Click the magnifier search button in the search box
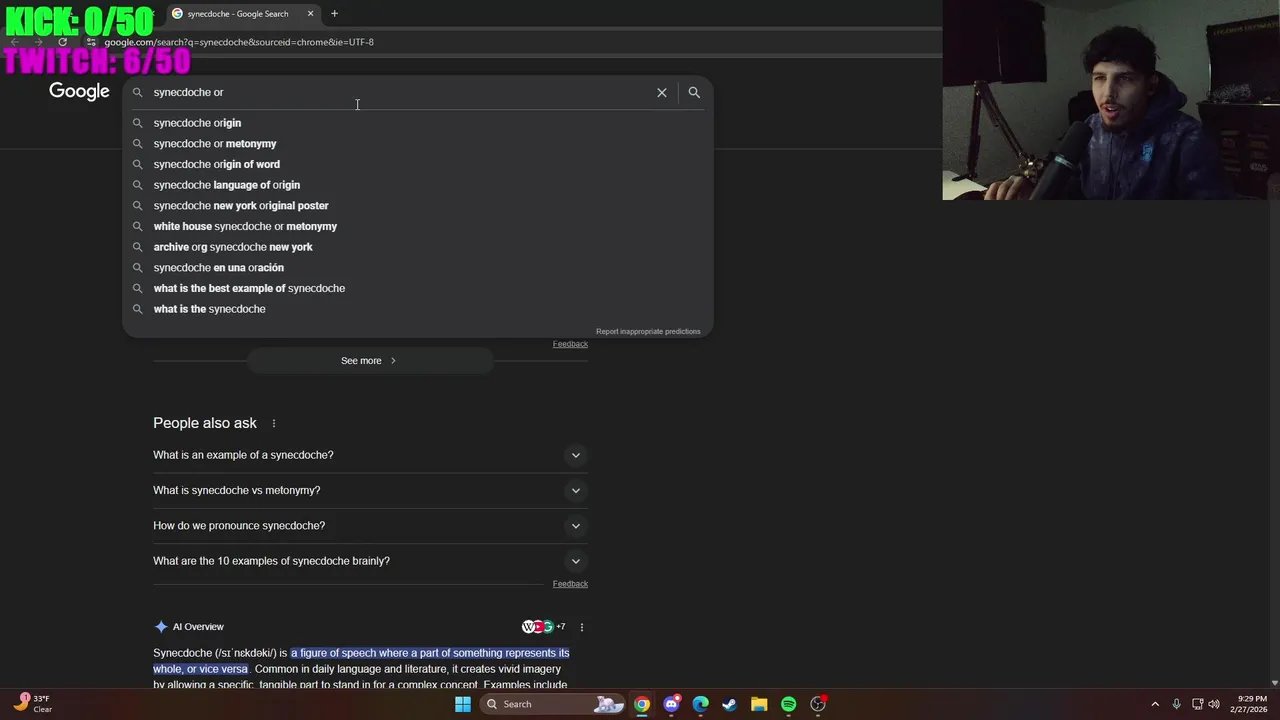This screenshot has width=1280, height=720. coord(694,92)
